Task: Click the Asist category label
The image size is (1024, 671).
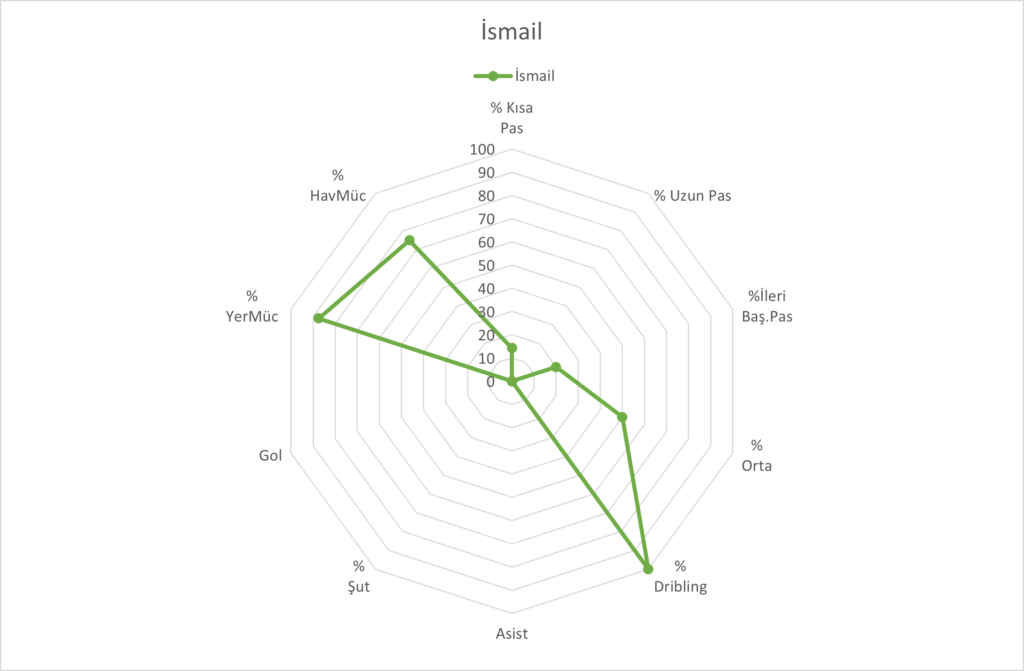Action: [511, 633]
